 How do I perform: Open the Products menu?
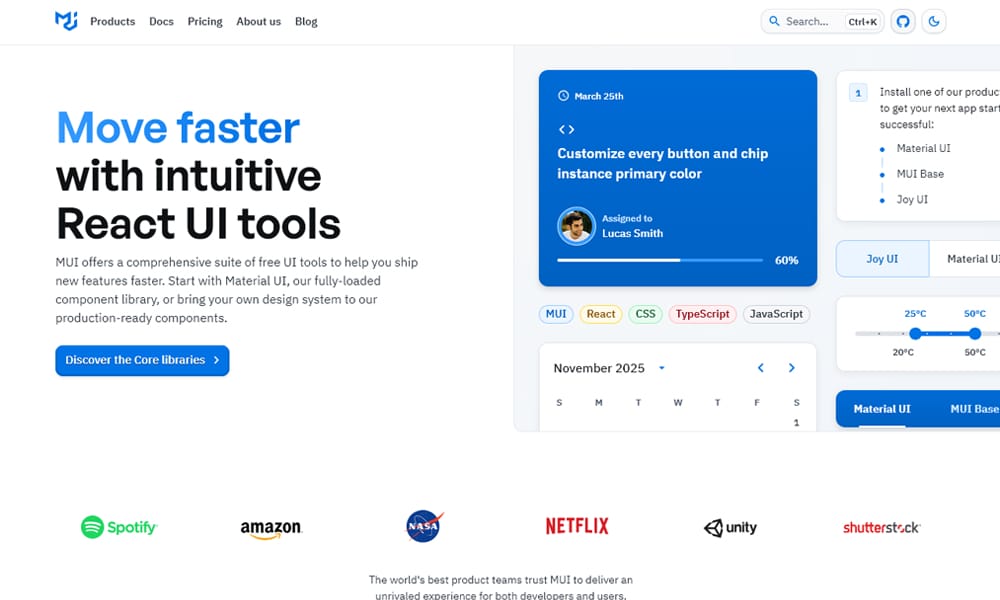[112, 21]
